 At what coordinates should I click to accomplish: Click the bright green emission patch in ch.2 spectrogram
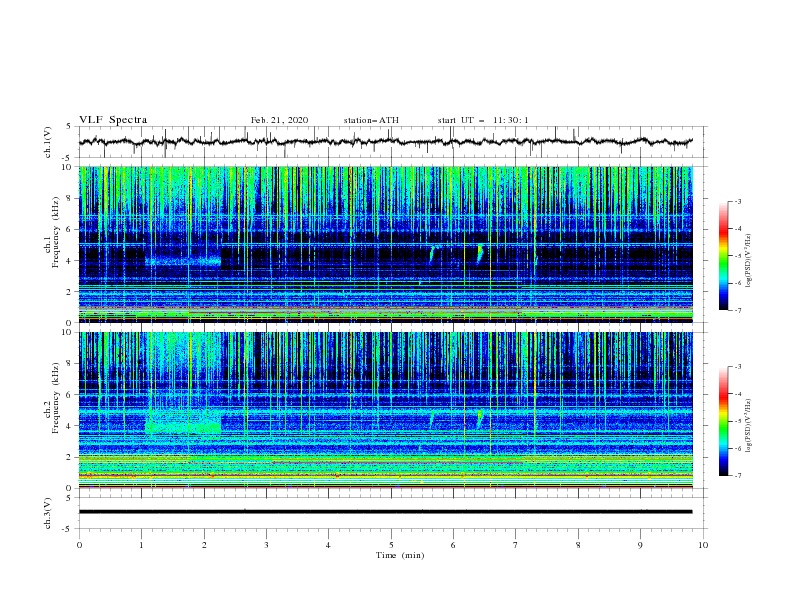(183, 423)
